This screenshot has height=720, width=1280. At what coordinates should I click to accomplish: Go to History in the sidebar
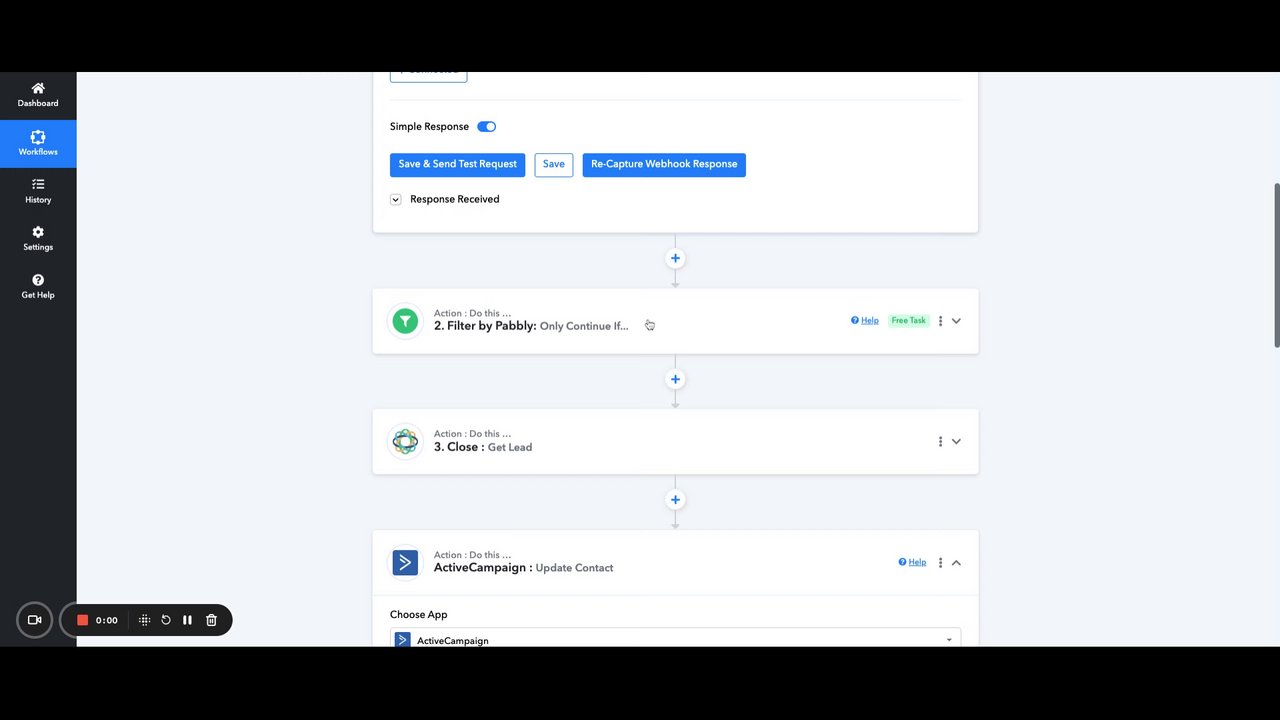38,191
